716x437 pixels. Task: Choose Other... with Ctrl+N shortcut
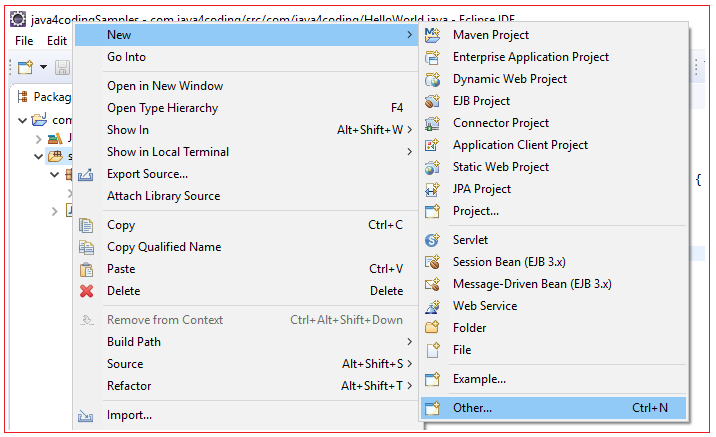(553, 408)
